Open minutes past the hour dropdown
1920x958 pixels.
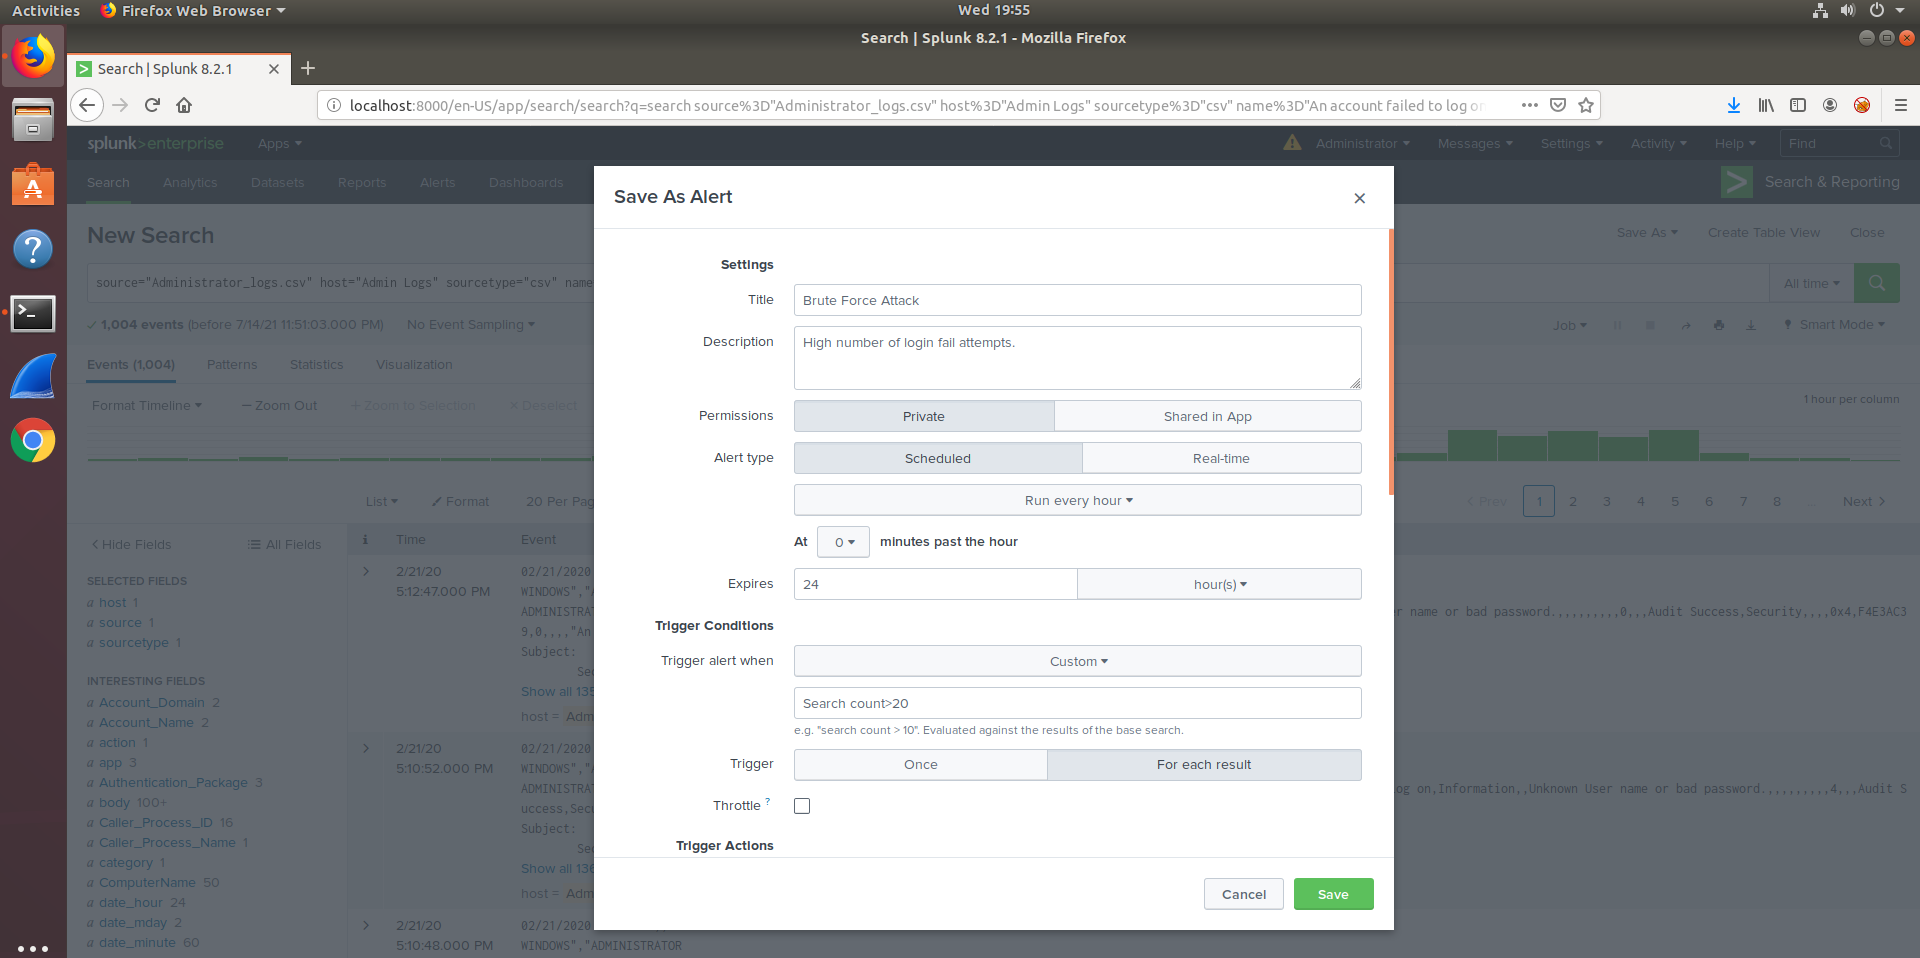coord(843,542)
